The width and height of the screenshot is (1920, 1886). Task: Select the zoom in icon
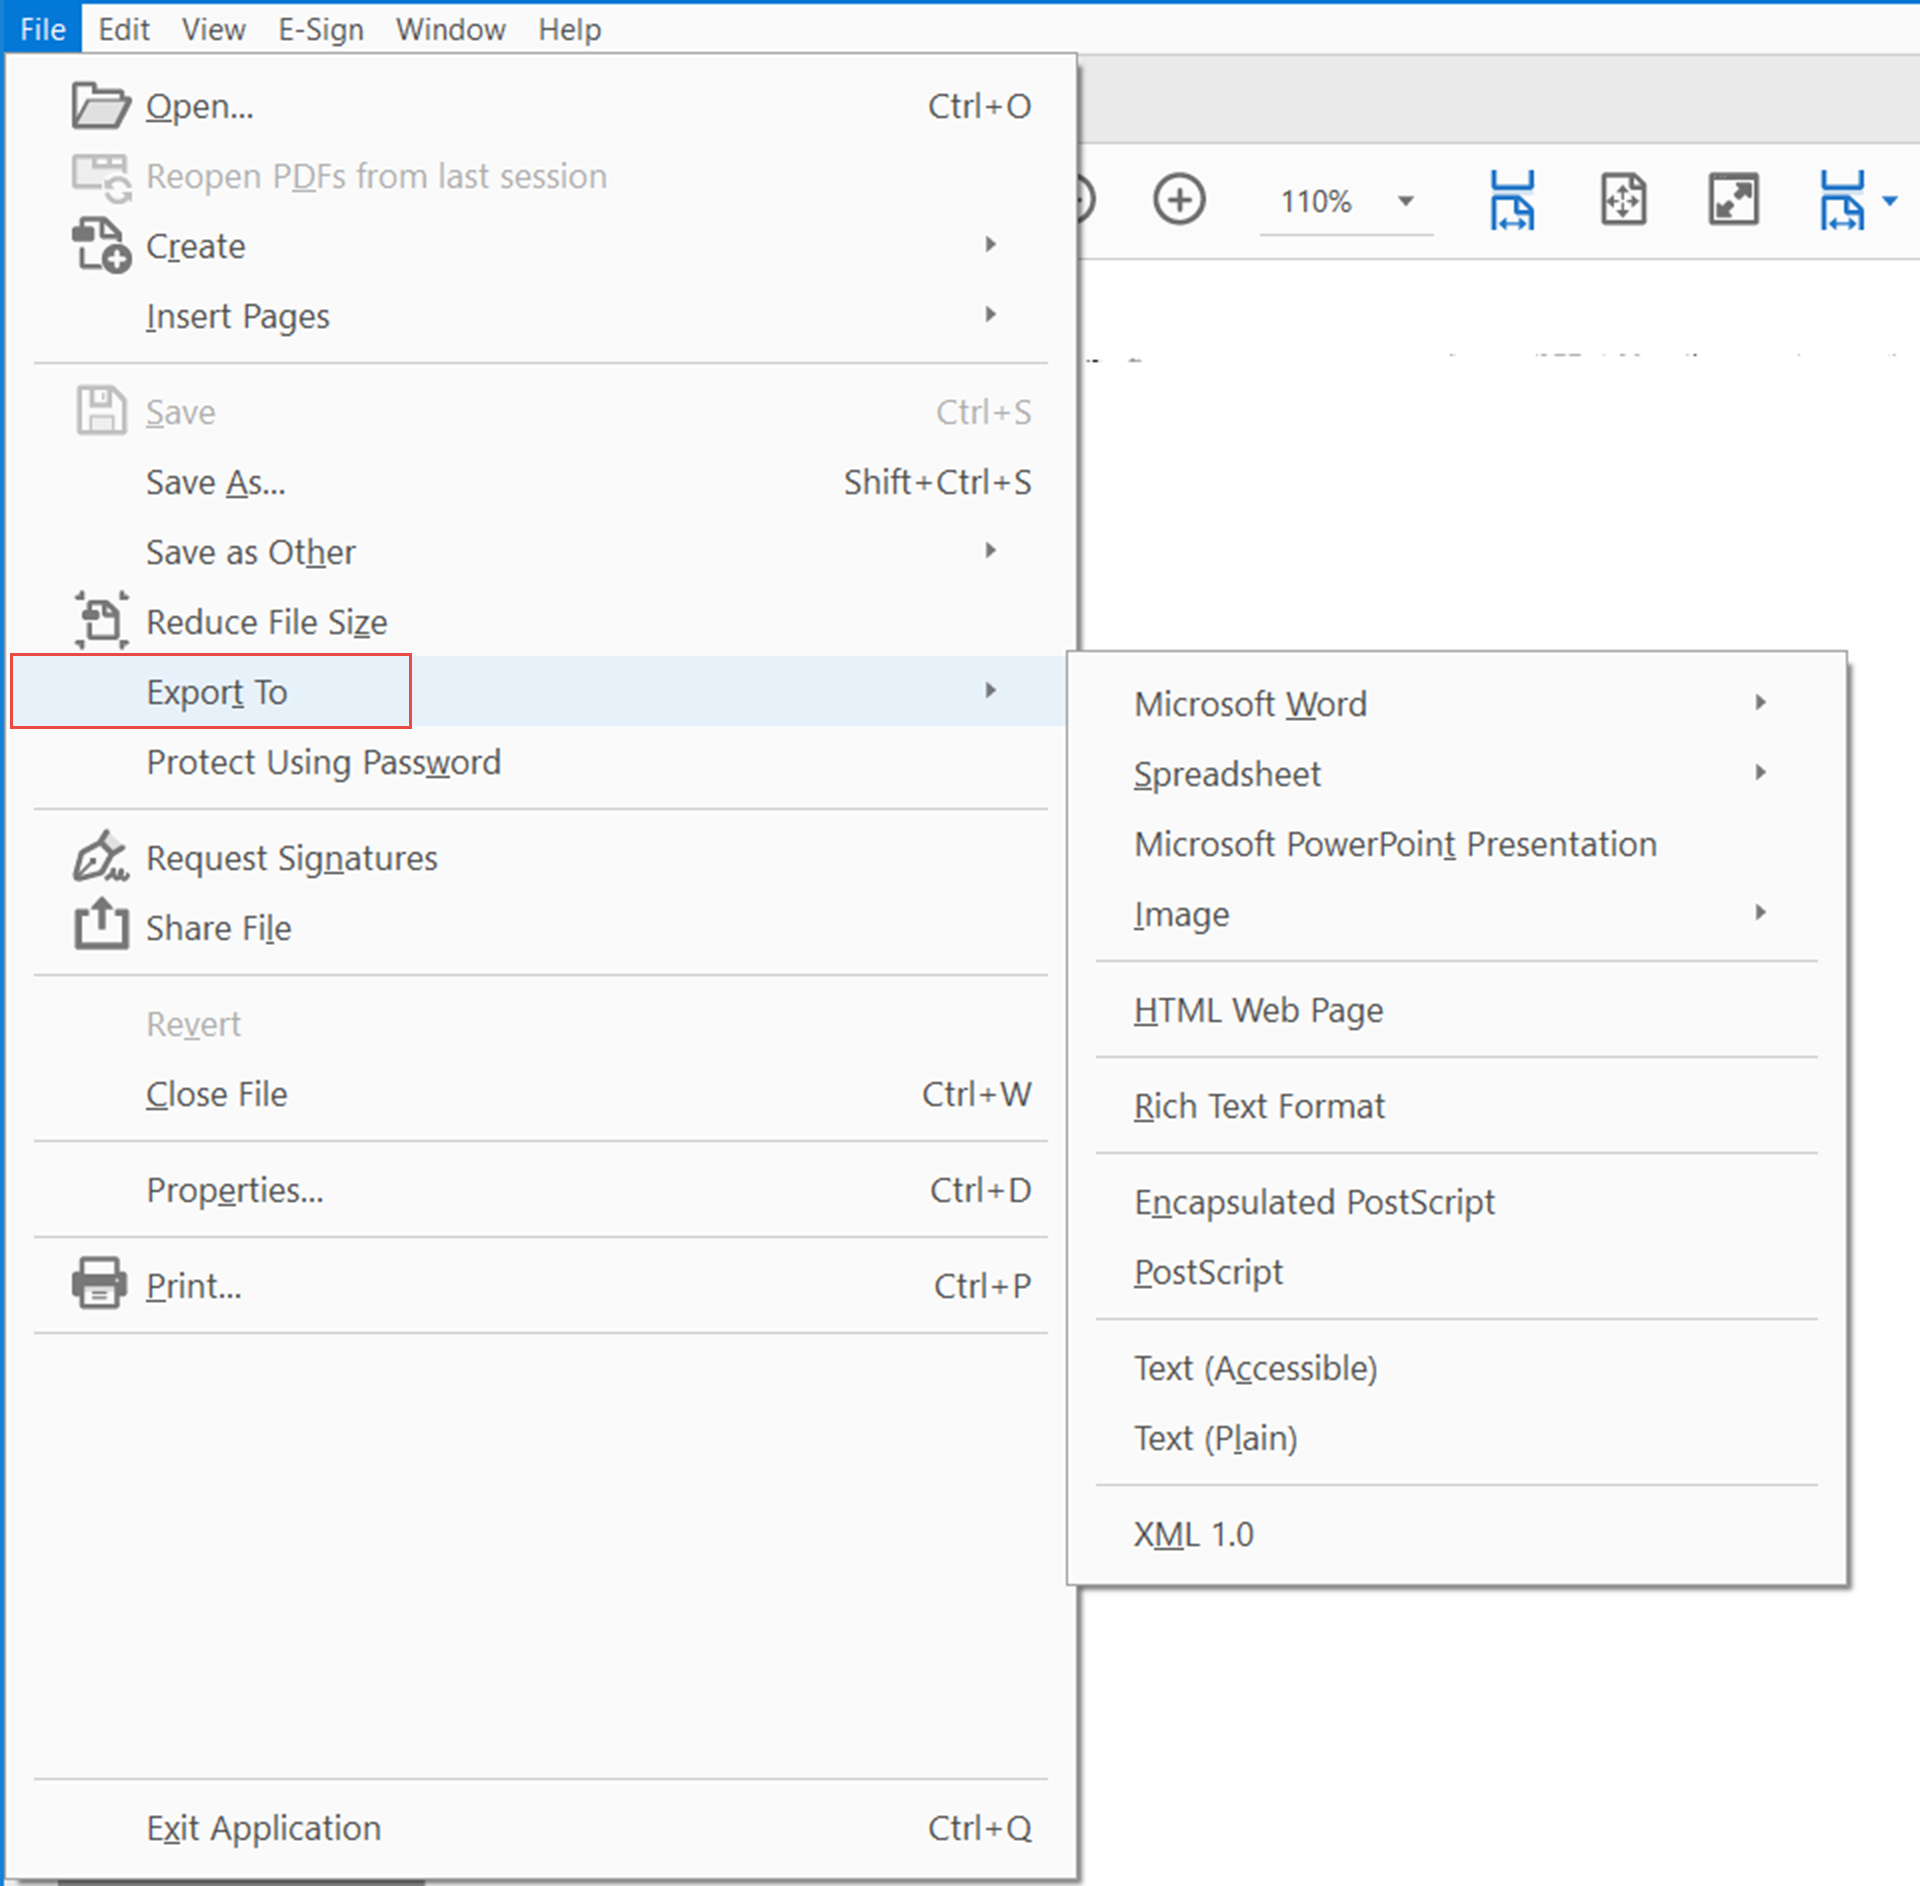pos(1180,199)
